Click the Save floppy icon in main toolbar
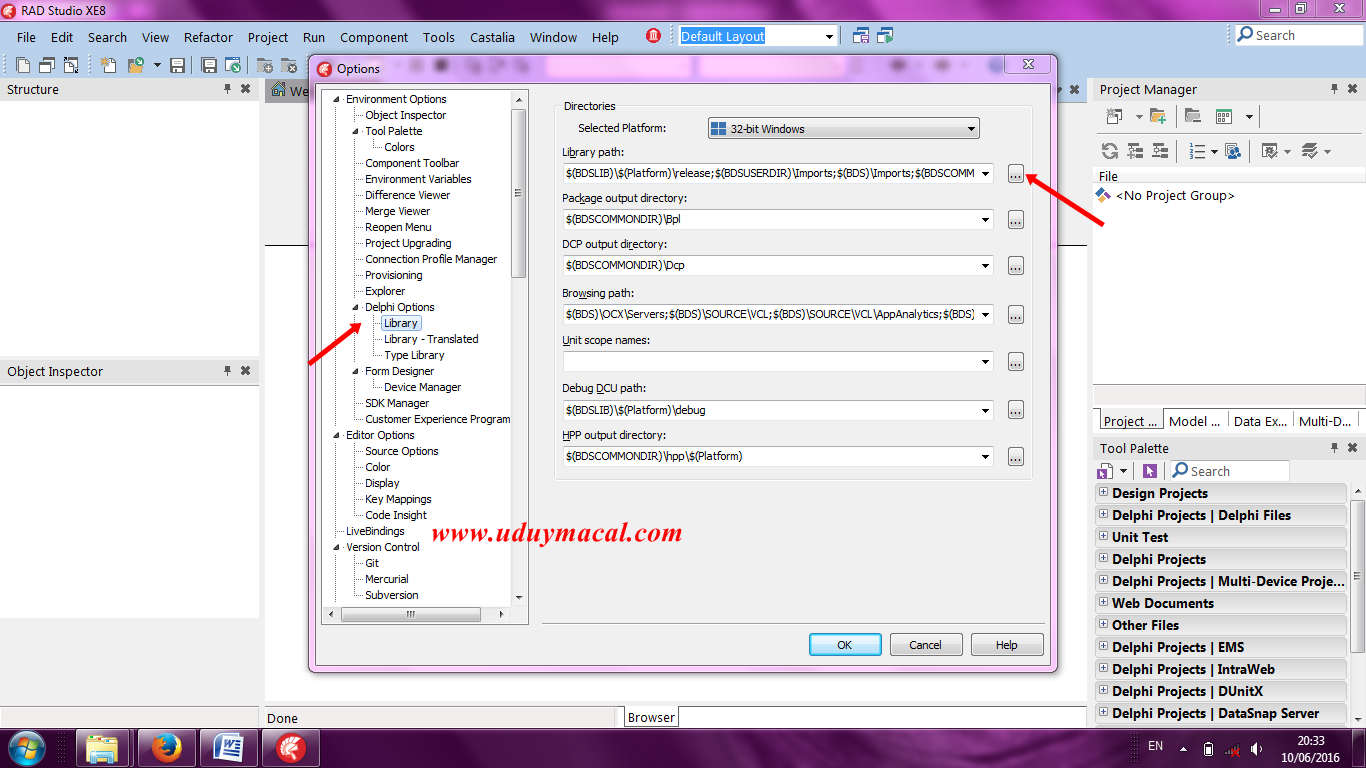This screenshot has width=1366, height=768. pos(178,66)
